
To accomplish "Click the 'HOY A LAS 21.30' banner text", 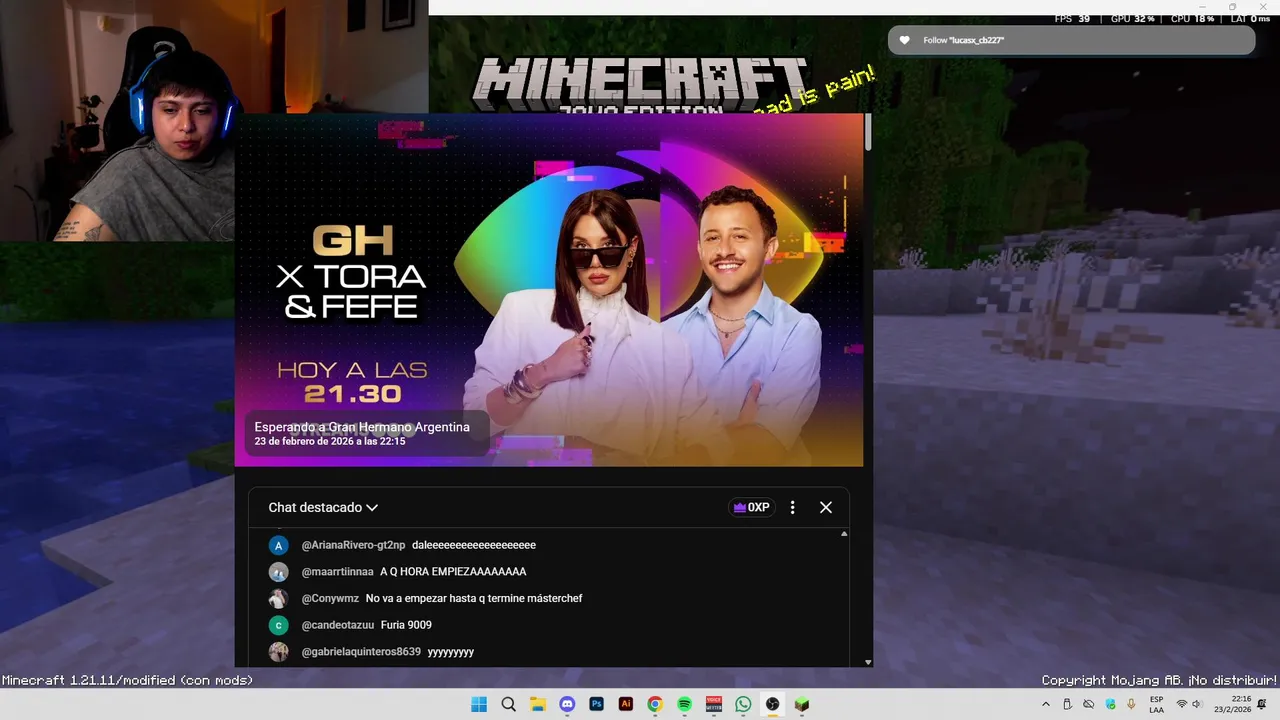I will tap(352, 382).
